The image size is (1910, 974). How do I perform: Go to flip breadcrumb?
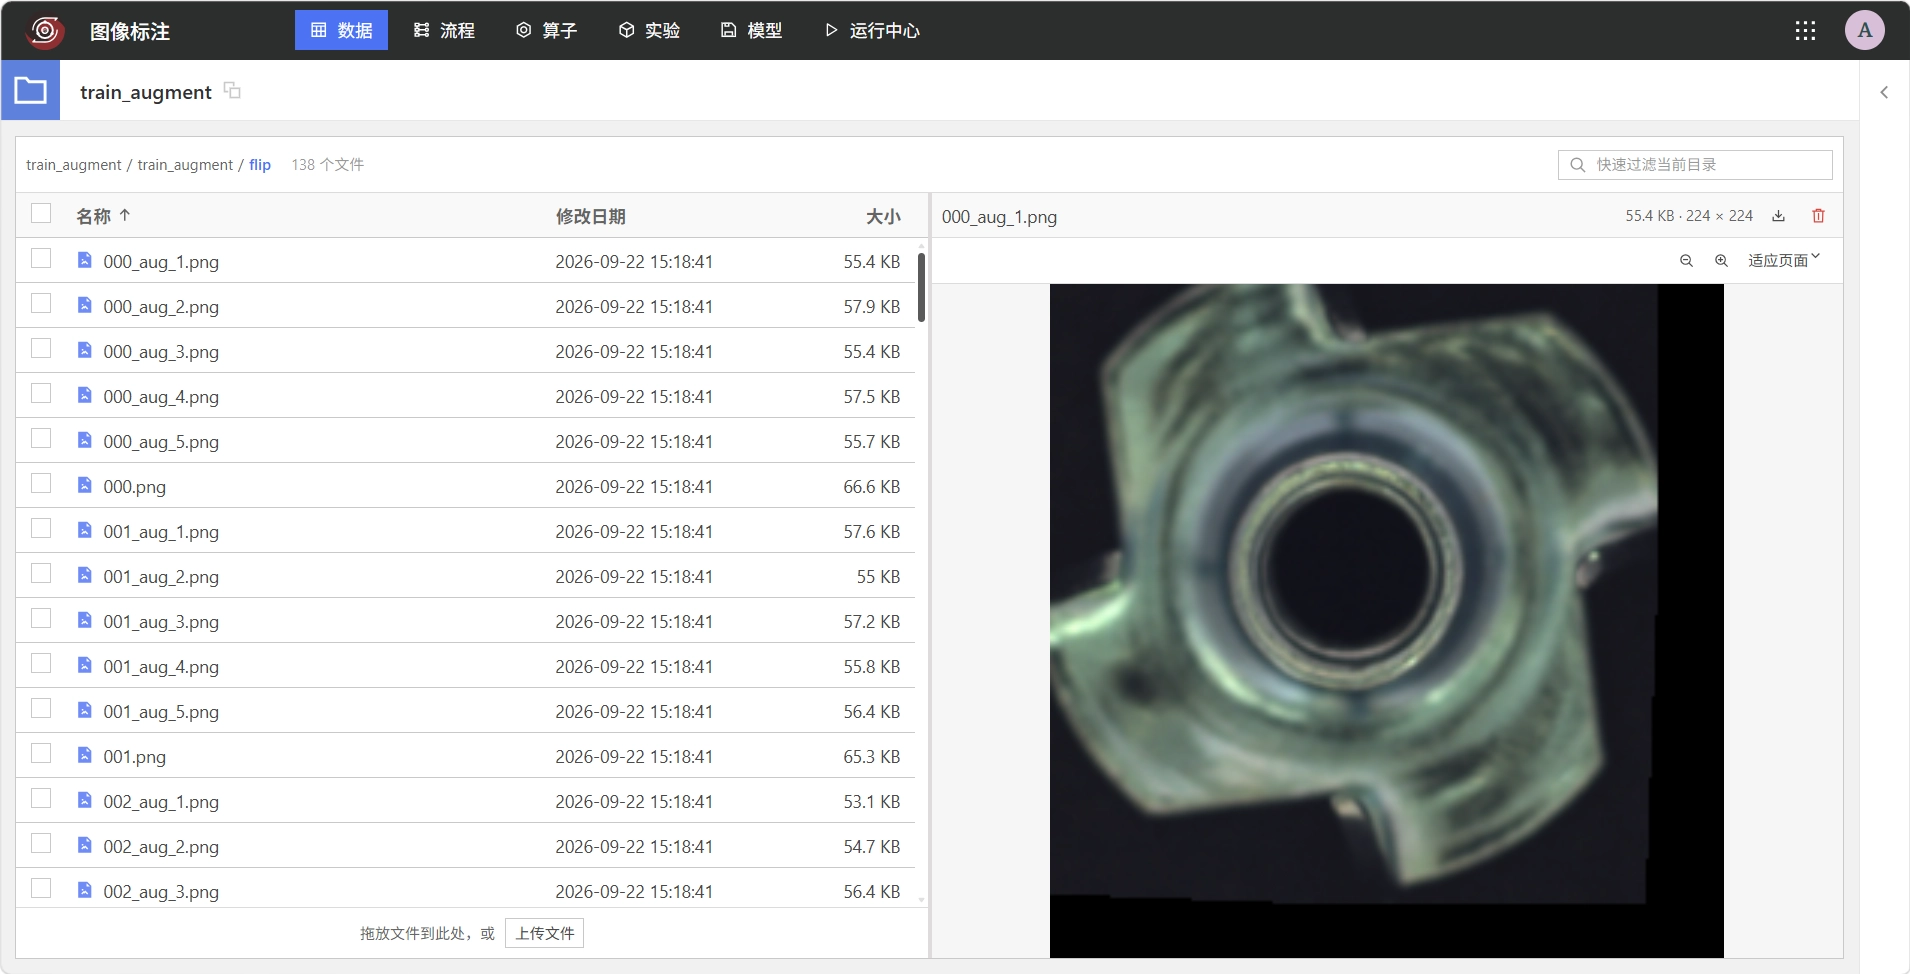click(x=260, y=165)
